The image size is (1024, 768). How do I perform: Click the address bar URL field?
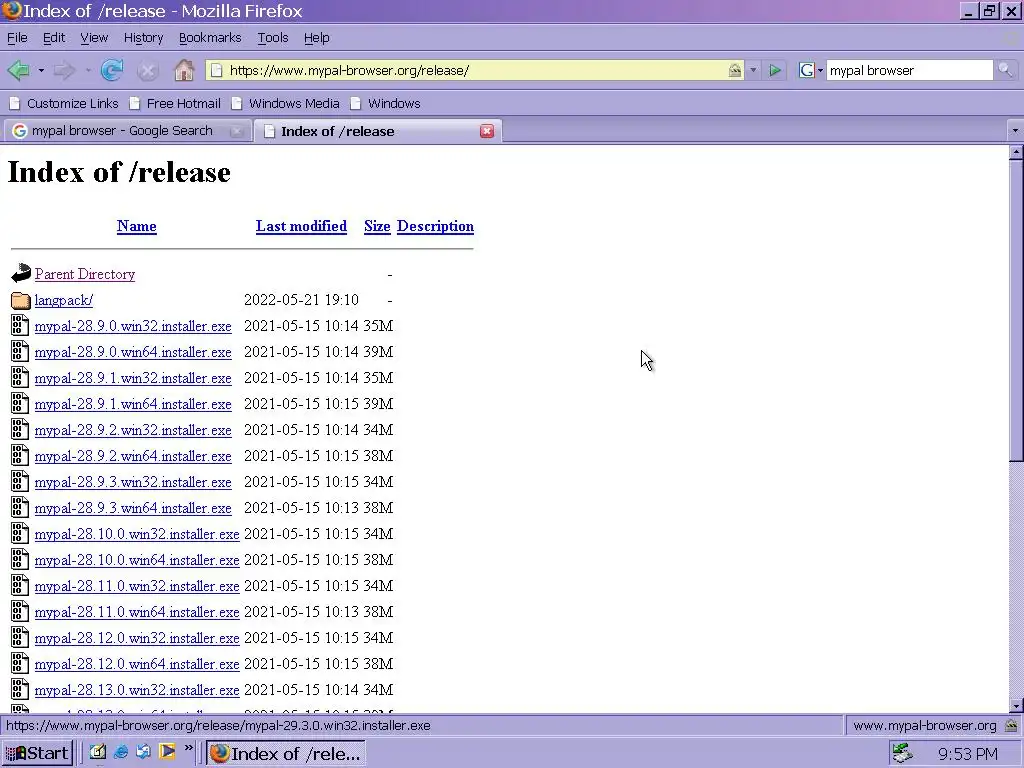click(474, 71)
